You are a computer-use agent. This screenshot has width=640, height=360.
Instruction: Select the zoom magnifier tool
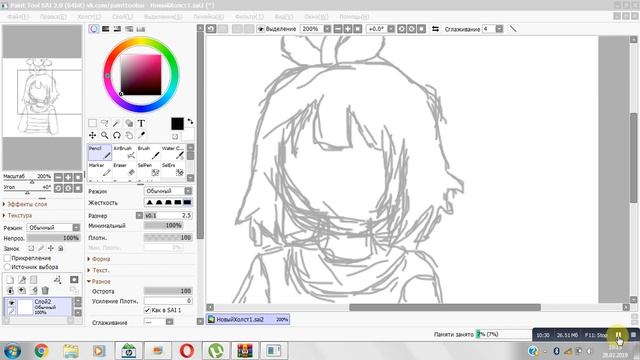tap(104, 136)
